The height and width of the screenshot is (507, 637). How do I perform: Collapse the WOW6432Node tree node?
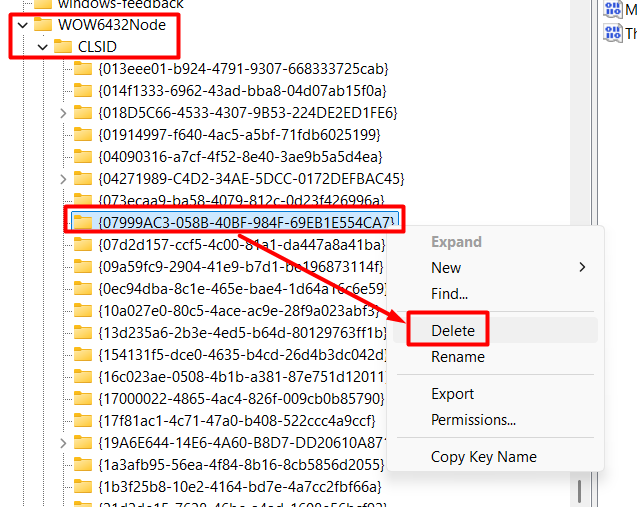point(21,24)
